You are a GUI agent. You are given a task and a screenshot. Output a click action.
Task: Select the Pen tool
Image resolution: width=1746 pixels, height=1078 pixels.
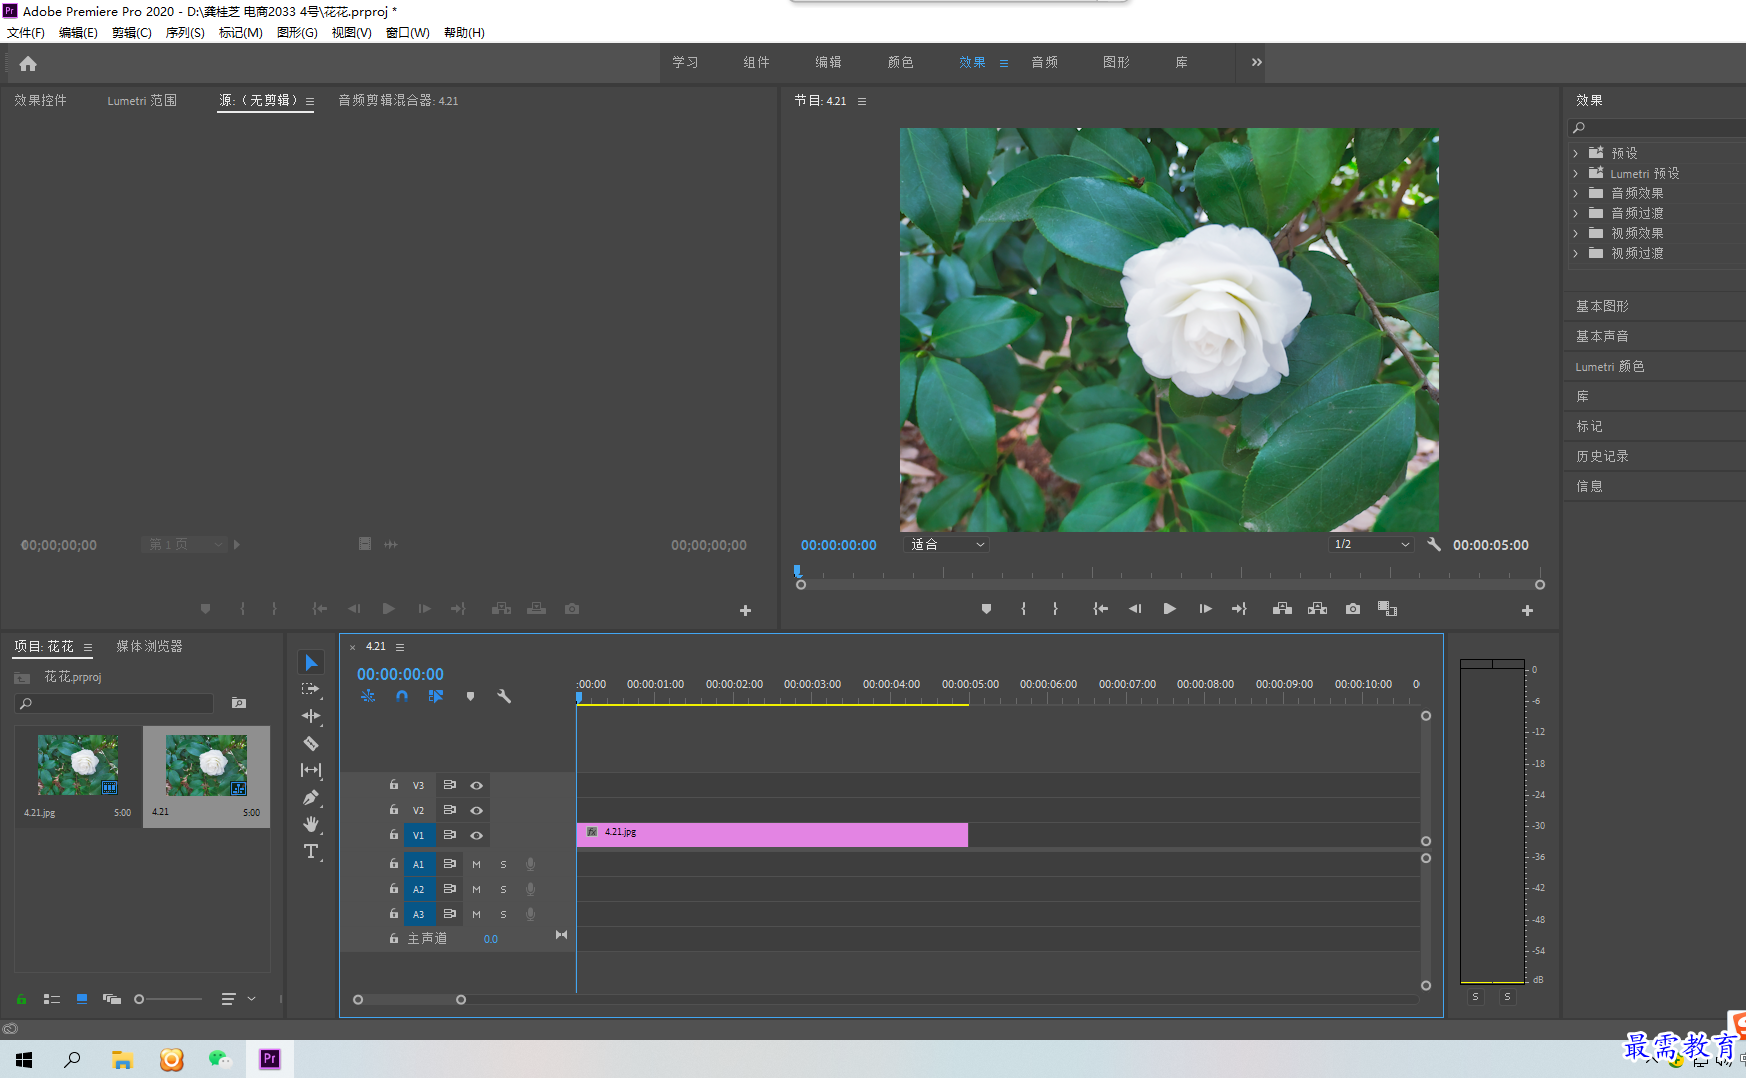coord(311,797)
